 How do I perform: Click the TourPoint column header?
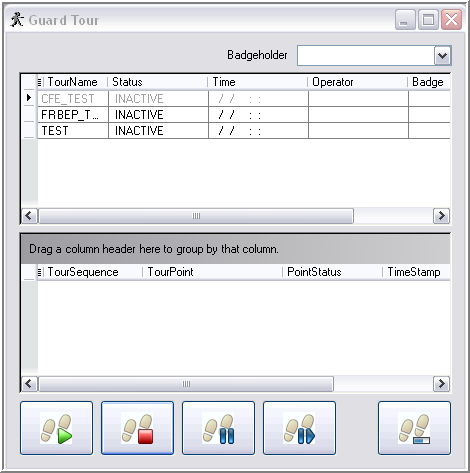pyautogui.click(x=212, y=272)
